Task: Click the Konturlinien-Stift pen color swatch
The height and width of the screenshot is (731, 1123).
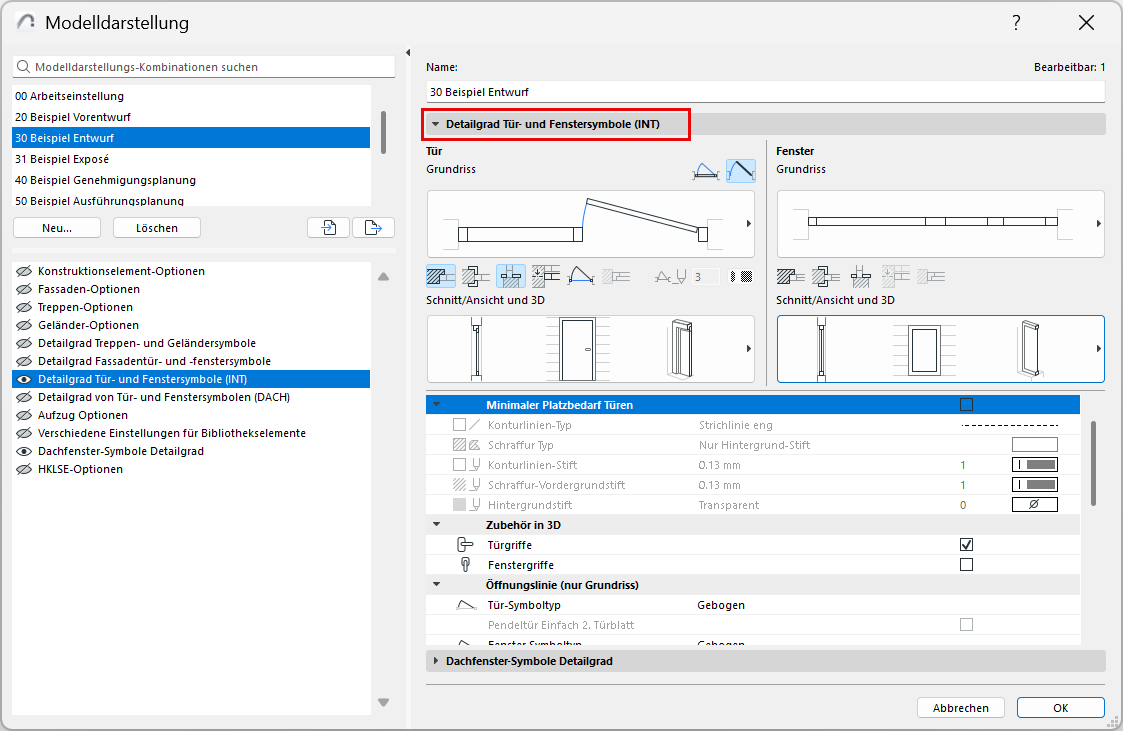Action: [1034, 465]
